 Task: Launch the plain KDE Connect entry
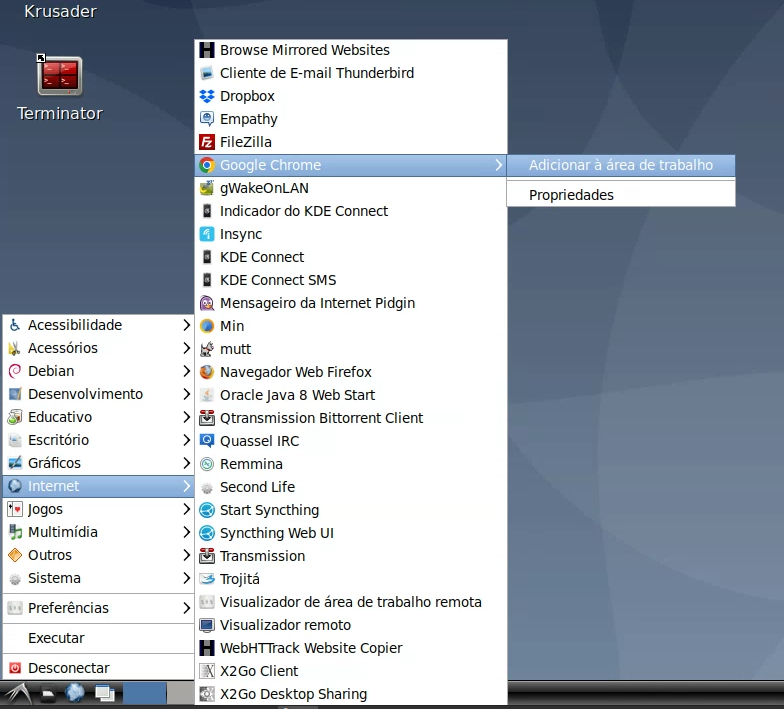click(351, 257)
